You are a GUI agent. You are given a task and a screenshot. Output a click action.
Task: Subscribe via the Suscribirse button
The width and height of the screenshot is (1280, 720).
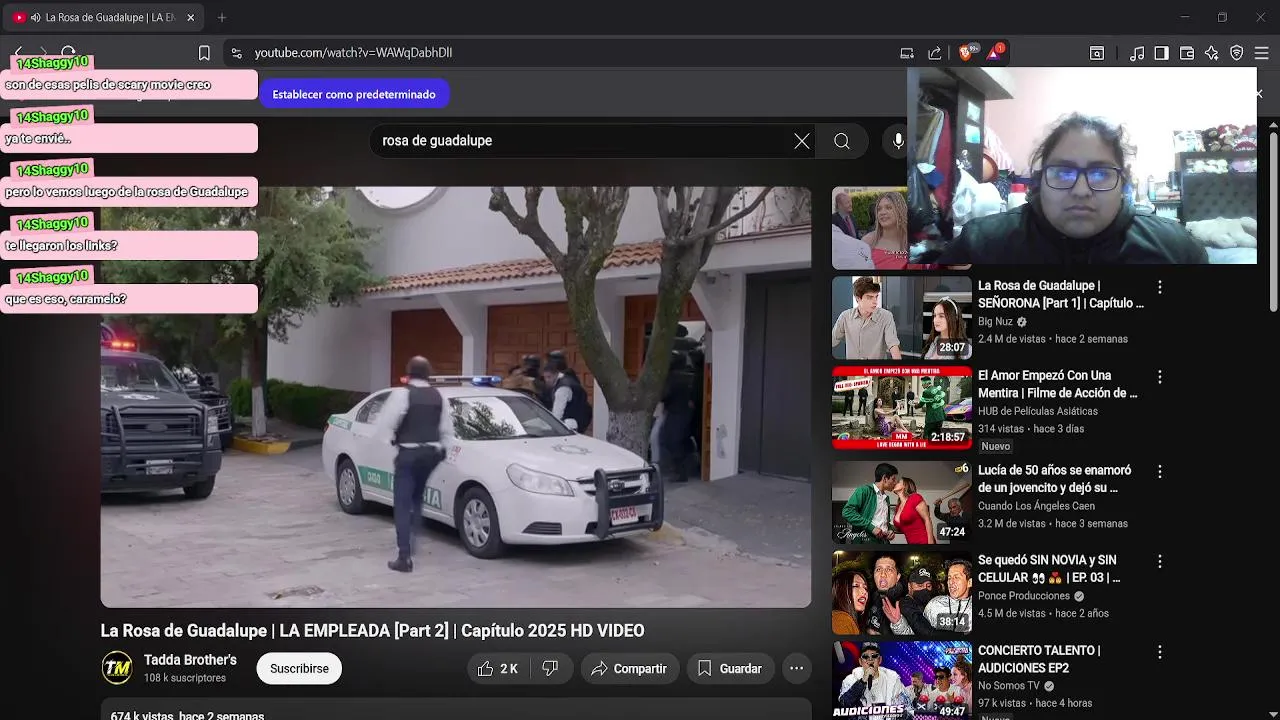pos(299,668)
